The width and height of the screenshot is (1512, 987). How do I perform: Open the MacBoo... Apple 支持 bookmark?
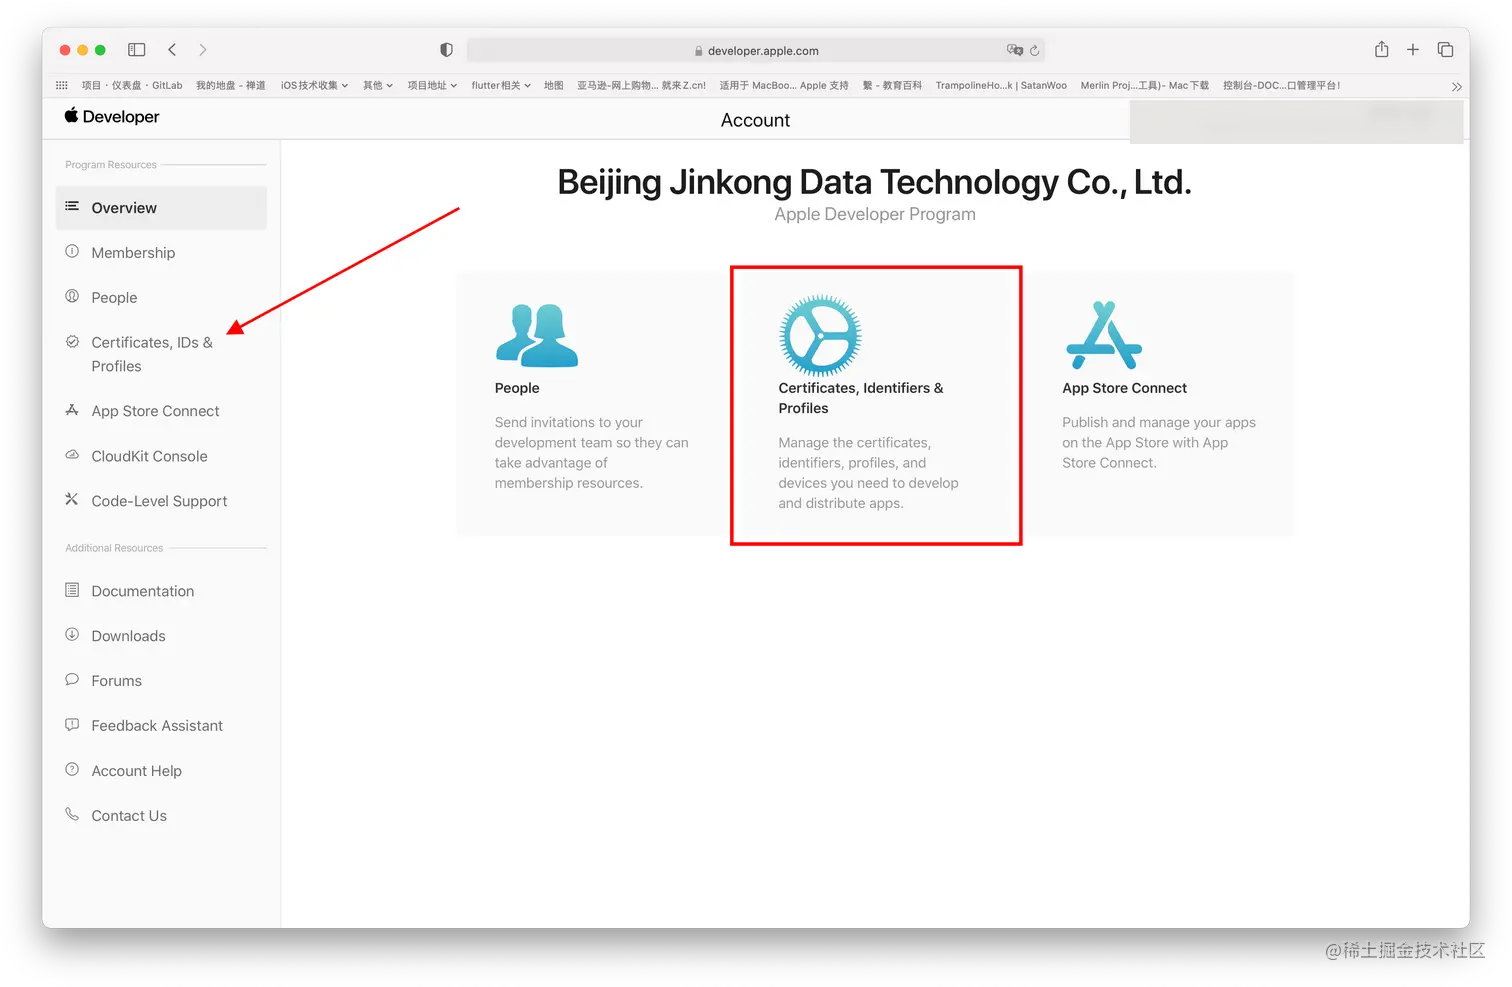click(x=784, y=86)
